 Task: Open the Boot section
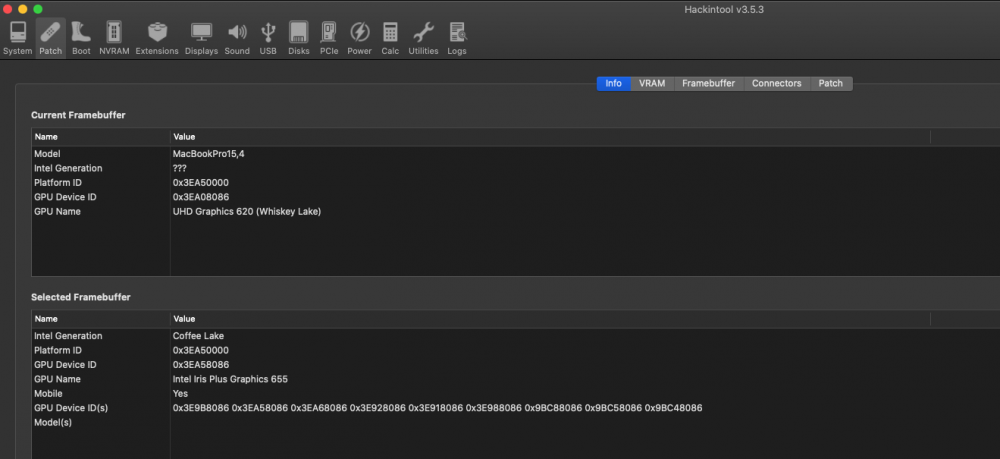point(81,38)
